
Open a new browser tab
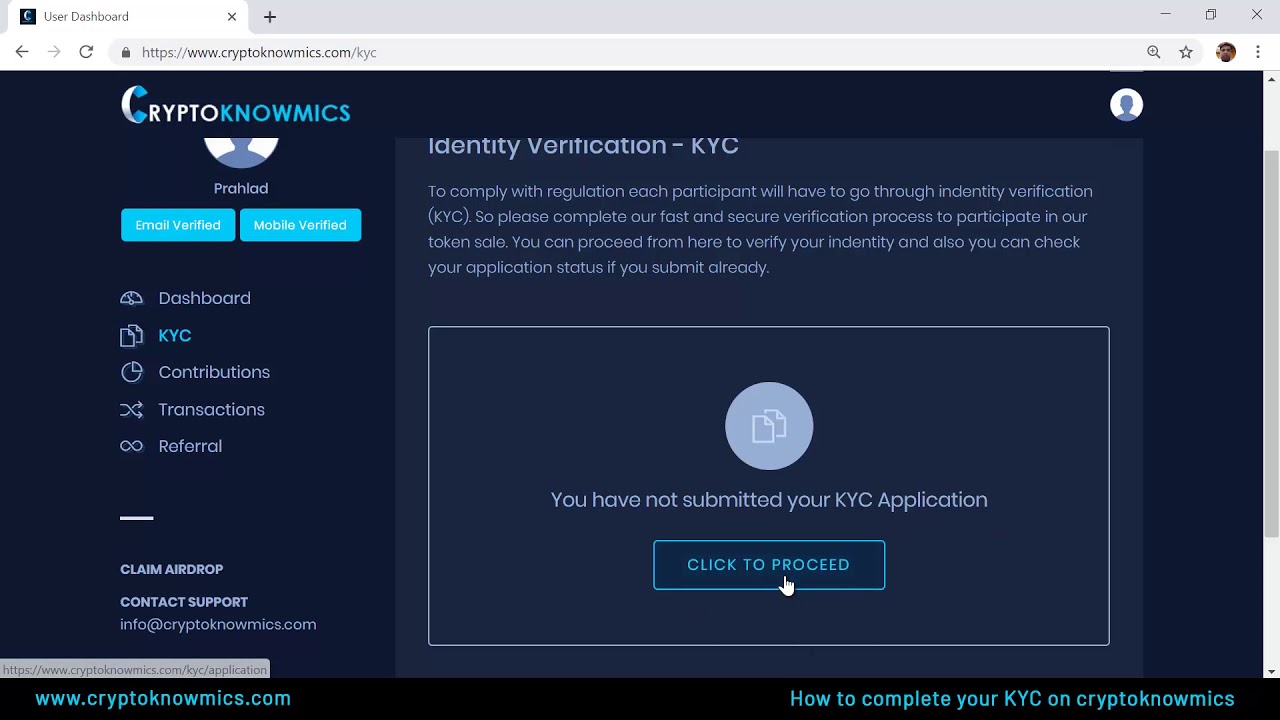[x=270, y=17]
